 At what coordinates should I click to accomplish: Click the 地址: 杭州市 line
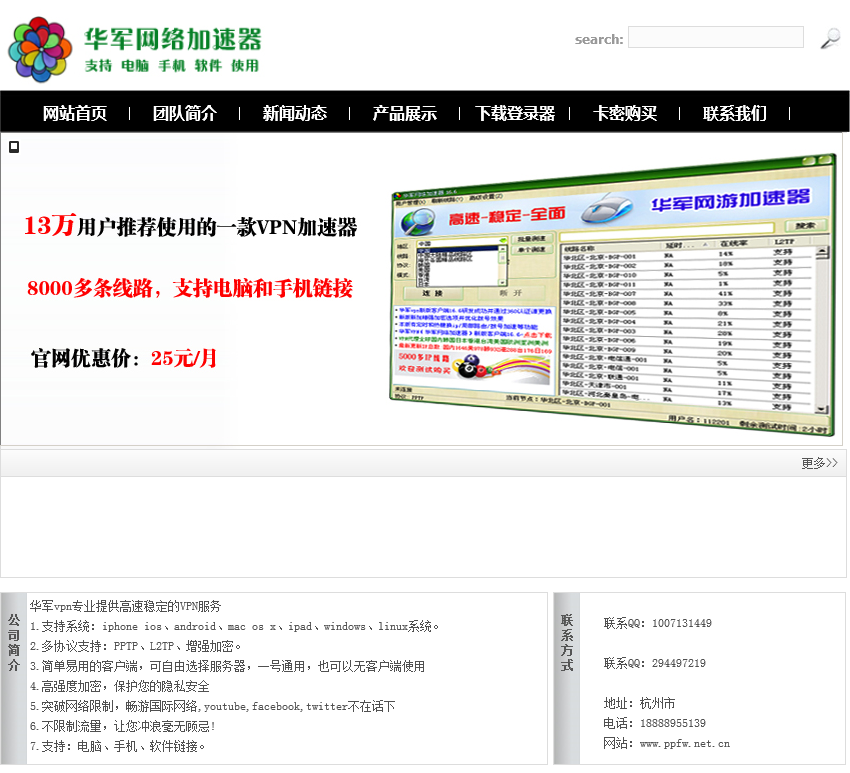(639, 704)
